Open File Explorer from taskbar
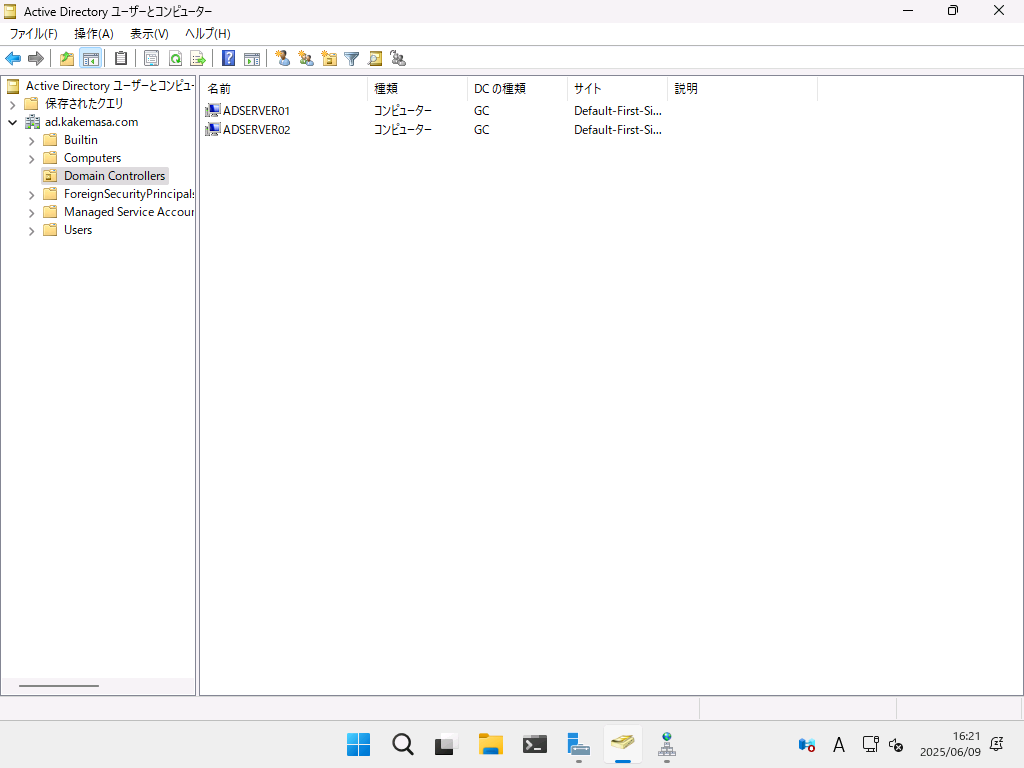Image resolution: width=1024 pixels, height=768 pixels. tap(490, 744)
